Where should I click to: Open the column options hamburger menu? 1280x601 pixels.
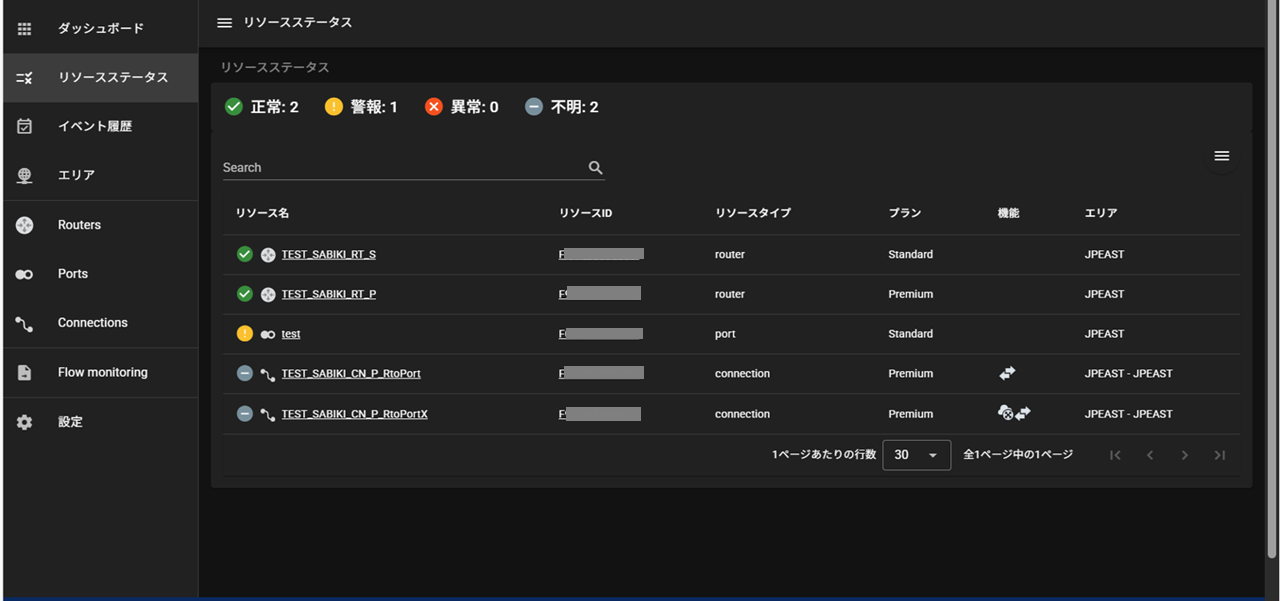(1221, 155)
